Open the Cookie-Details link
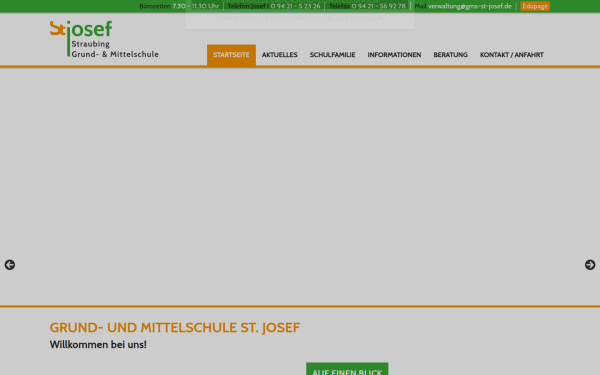This screenshot has width=600, height=375. pyautogui.click(x=240, y=18)
